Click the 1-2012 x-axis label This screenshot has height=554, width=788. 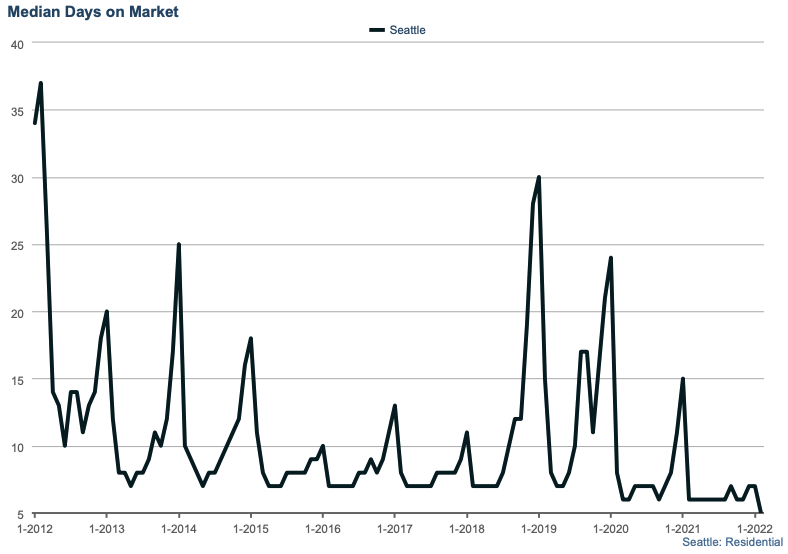(35, 528)
